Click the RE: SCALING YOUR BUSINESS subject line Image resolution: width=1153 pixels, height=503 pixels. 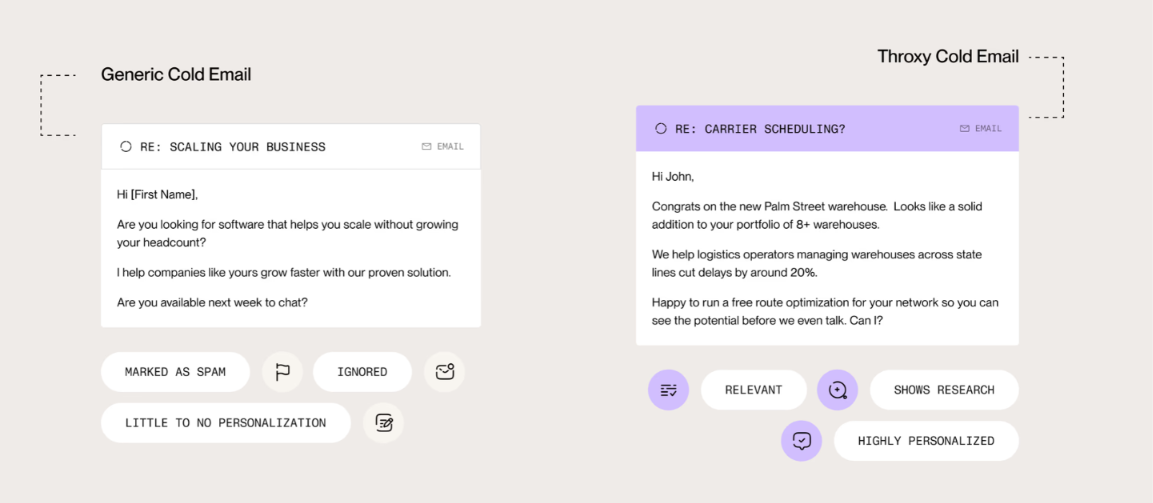tap(232, 146)
